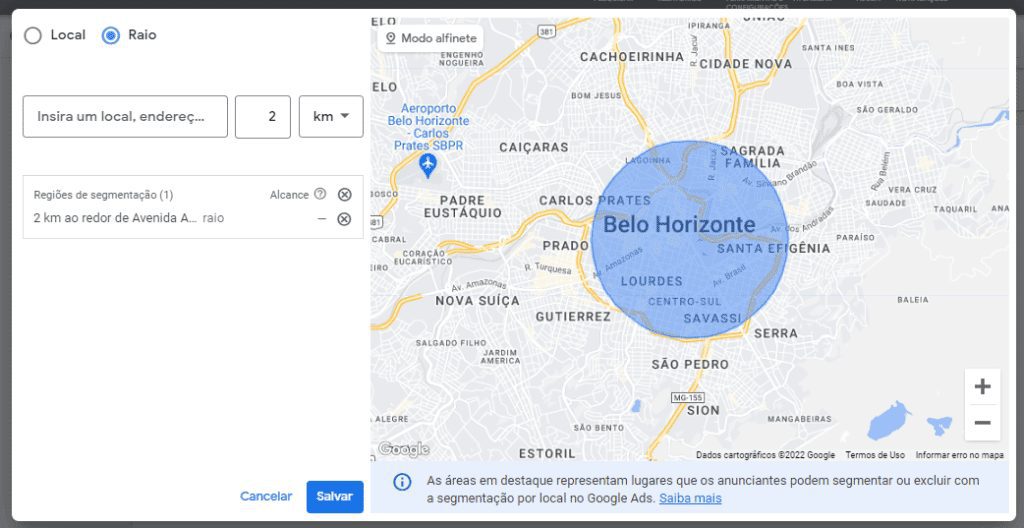
Task: Click Cancelar to discard changes
Action: [266, 497]
